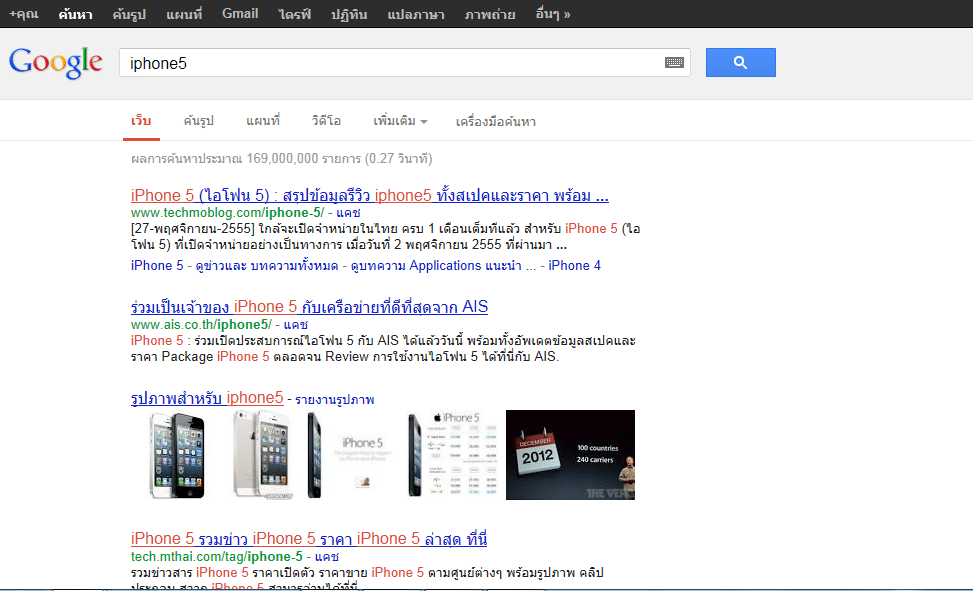Click result count text 169,000,000 รายการ
This screenshot has height=591, width=973.
pyautogui.click(x=303, y=158)
